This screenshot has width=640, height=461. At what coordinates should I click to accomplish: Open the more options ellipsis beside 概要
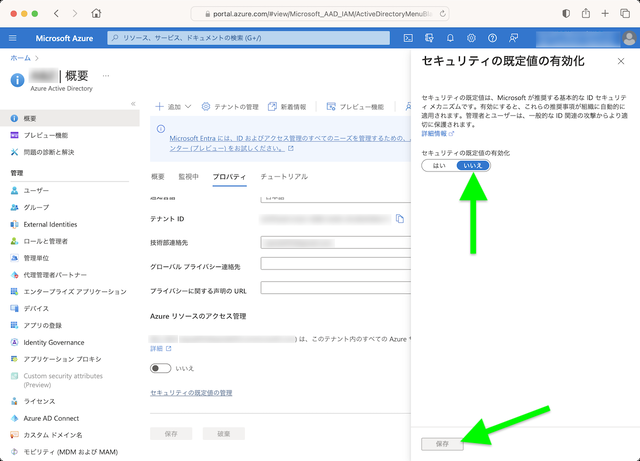(106, 76)
